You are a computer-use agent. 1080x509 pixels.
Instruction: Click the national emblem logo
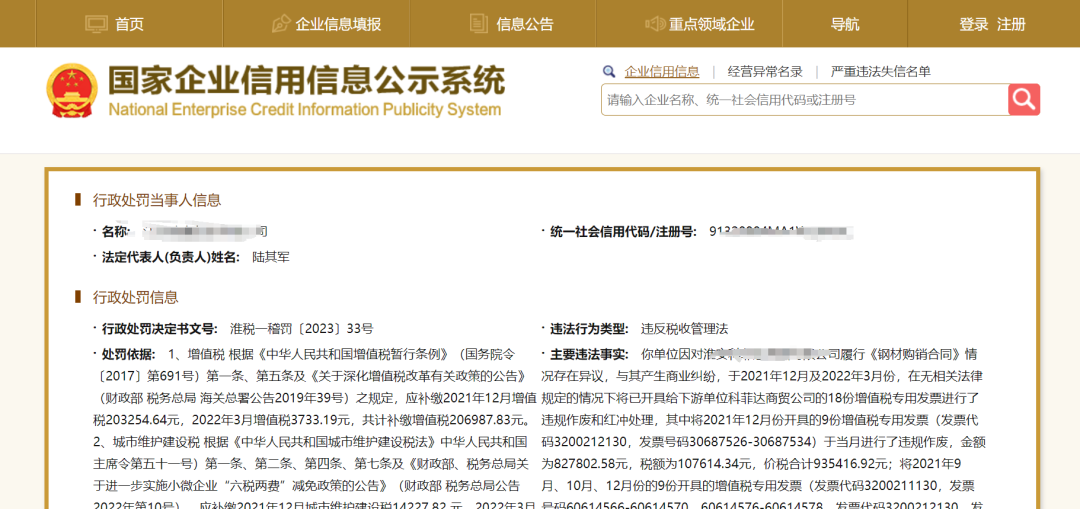[x=72, y=90]
